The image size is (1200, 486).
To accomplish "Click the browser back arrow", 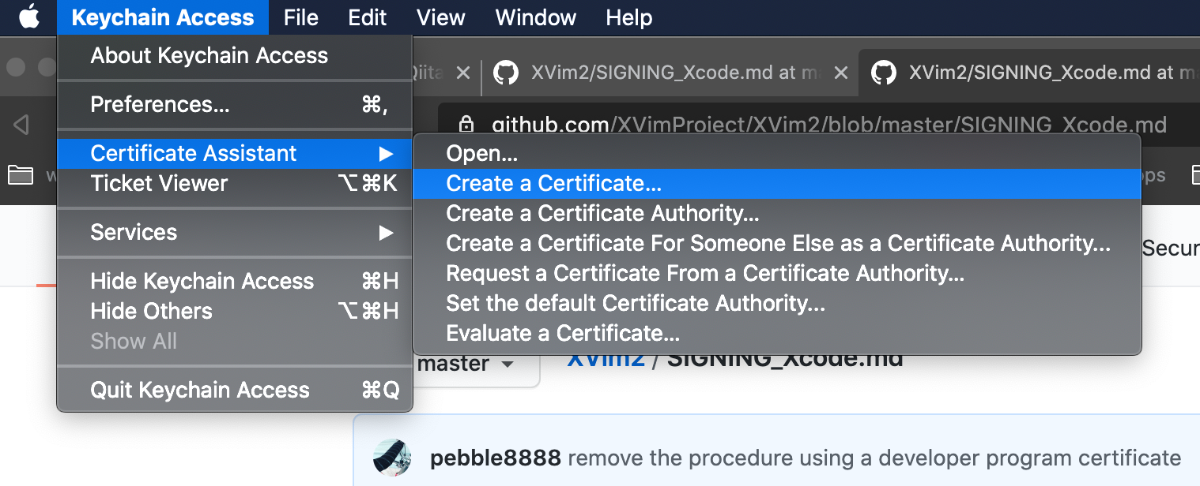I will pos(21,125).
